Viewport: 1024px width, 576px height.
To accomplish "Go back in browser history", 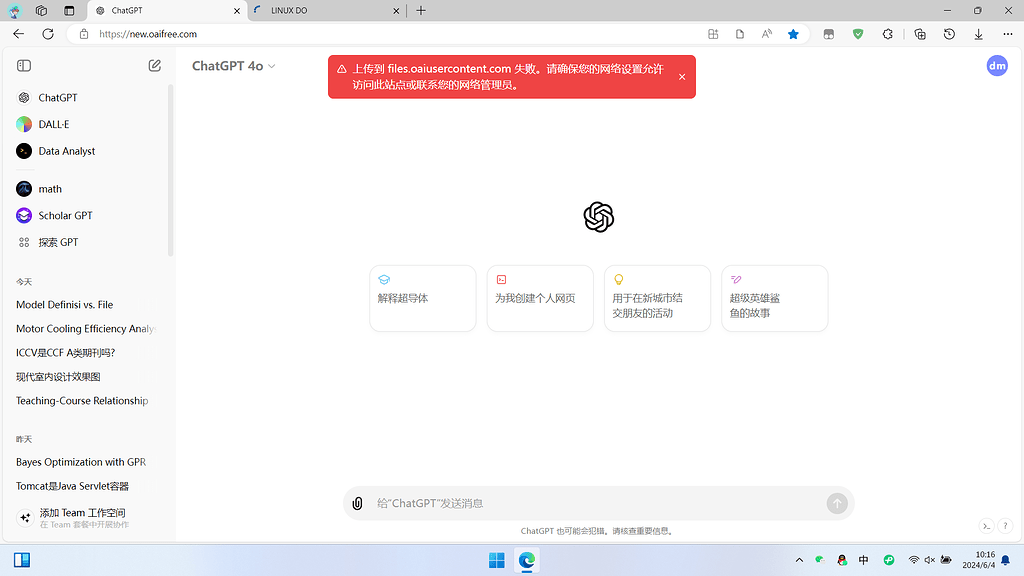I will pos(18,34).
